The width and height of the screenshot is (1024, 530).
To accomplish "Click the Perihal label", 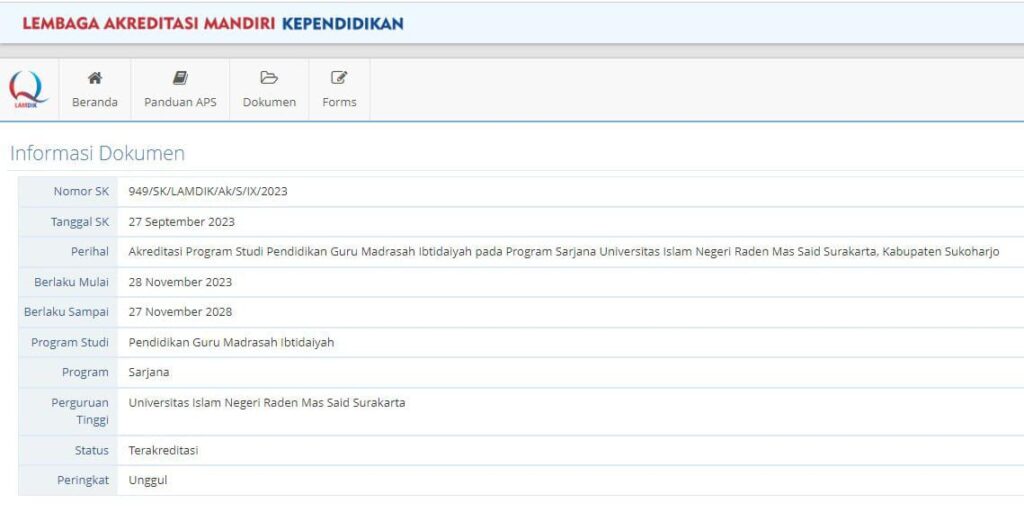I will (x=90, y=252).
